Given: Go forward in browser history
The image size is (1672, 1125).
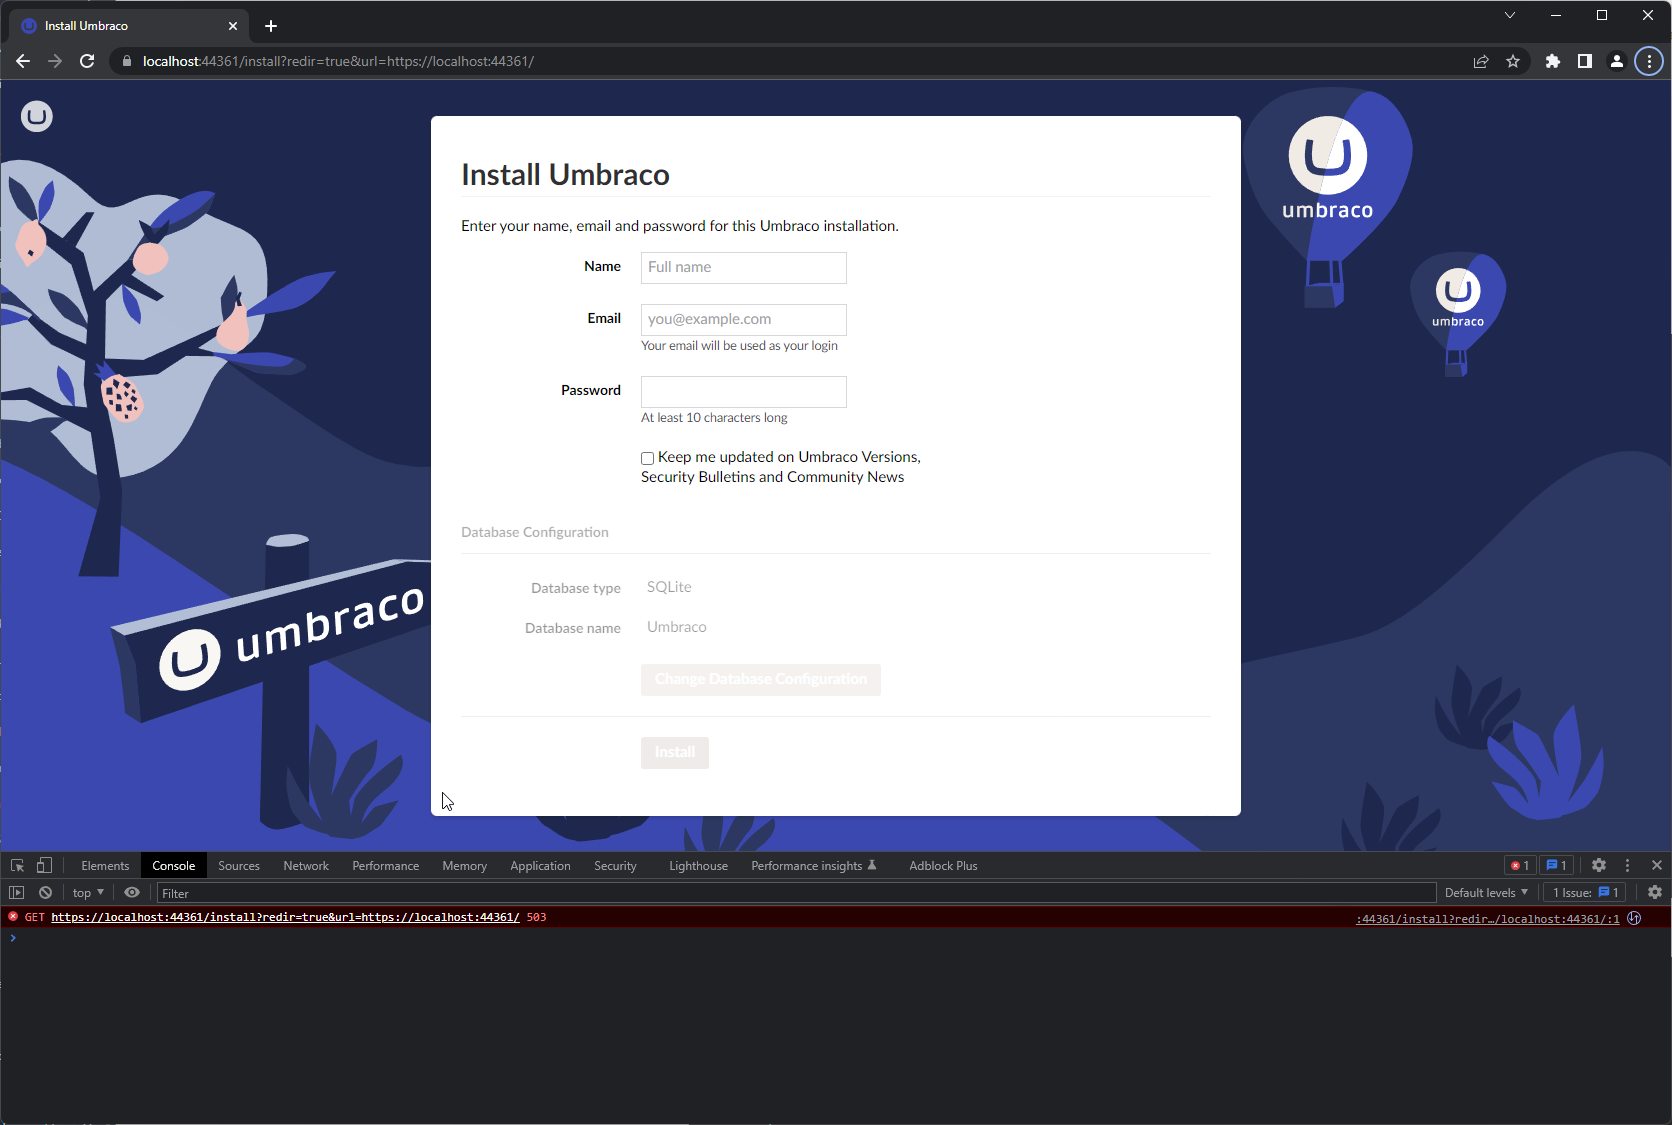Looking at the screenshot, I should (55, 61).
